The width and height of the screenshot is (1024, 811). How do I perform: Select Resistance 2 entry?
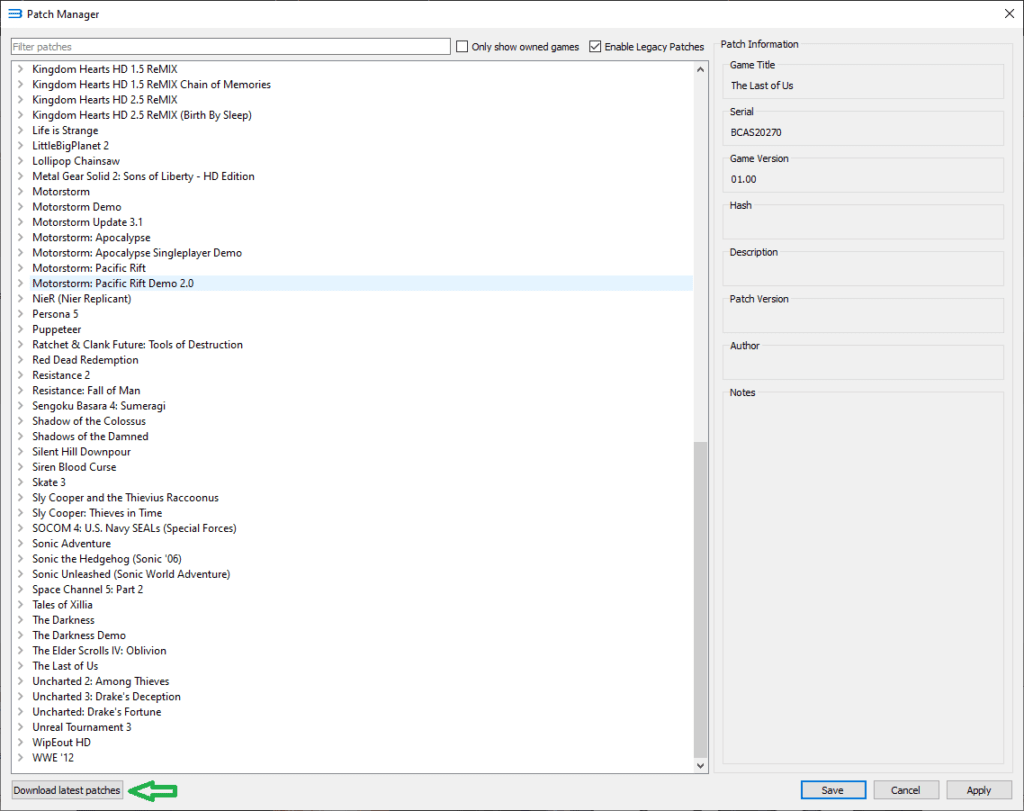[61, 375]
